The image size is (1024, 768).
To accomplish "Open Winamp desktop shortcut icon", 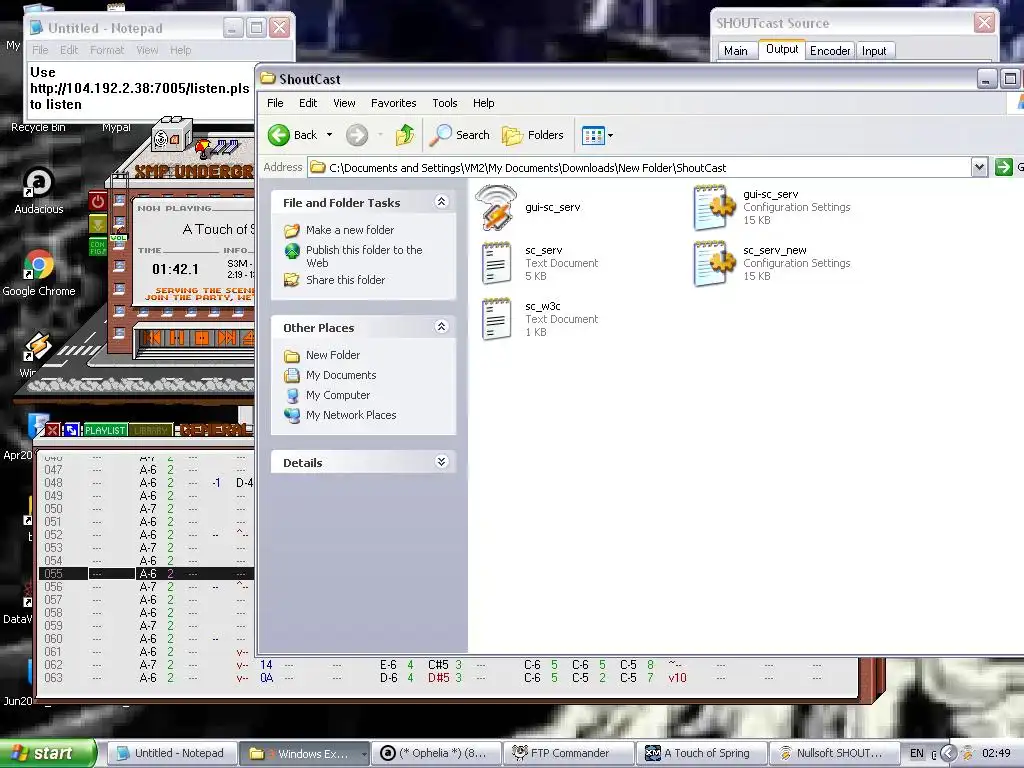I will [37, 347].
